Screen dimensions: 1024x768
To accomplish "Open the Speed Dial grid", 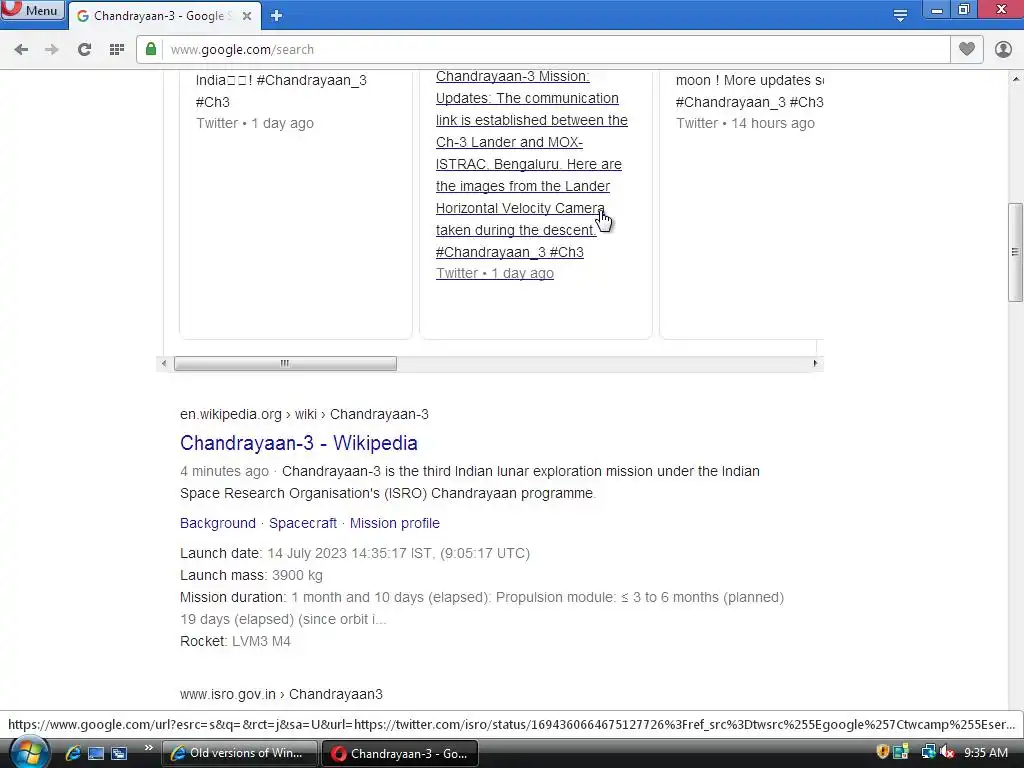I will click(x=117, y=50).
